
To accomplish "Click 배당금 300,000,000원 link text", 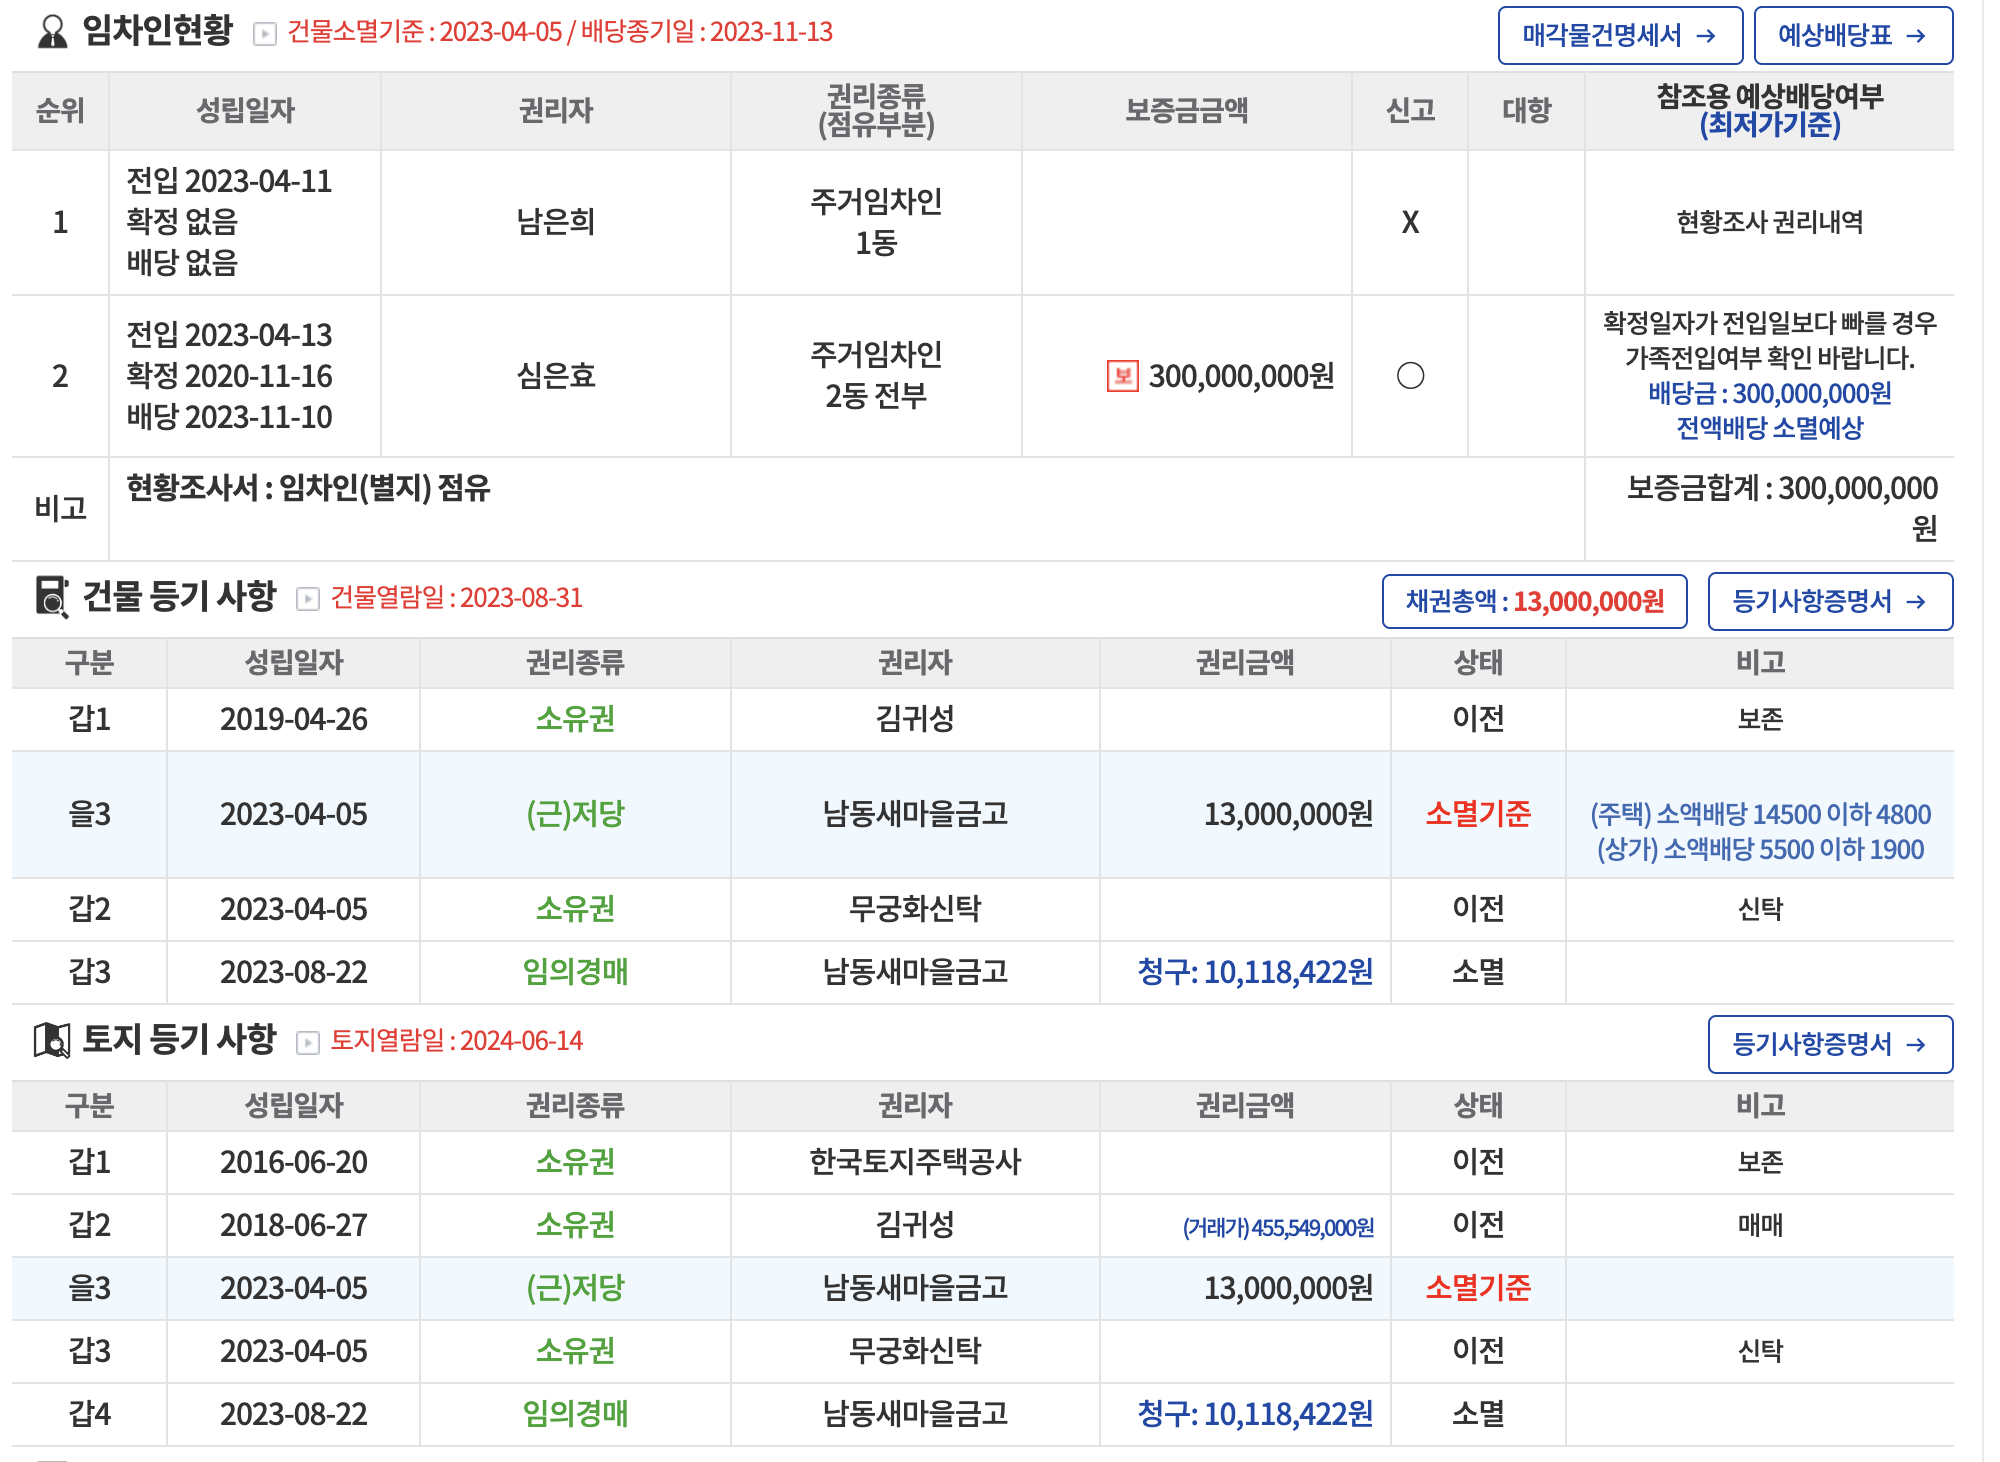I will (x=1769, y=393).
